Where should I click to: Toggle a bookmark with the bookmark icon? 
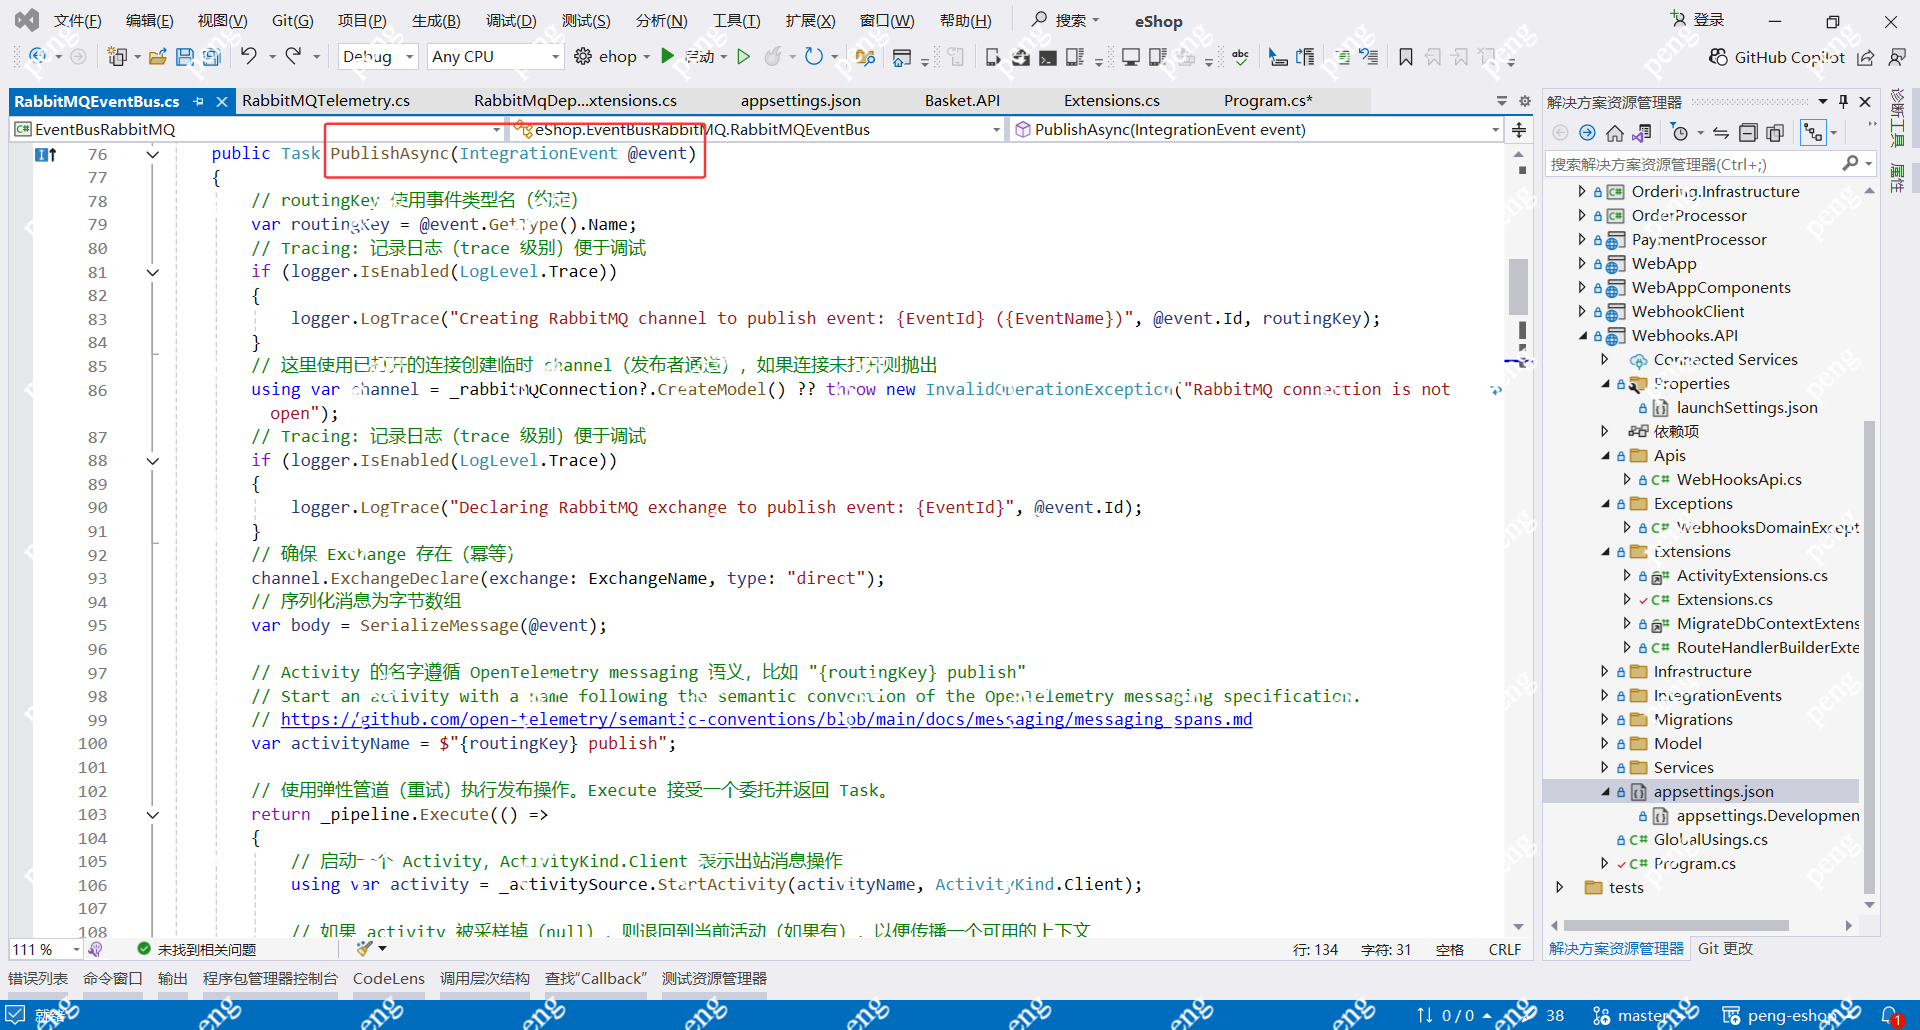click(1406, 57)
